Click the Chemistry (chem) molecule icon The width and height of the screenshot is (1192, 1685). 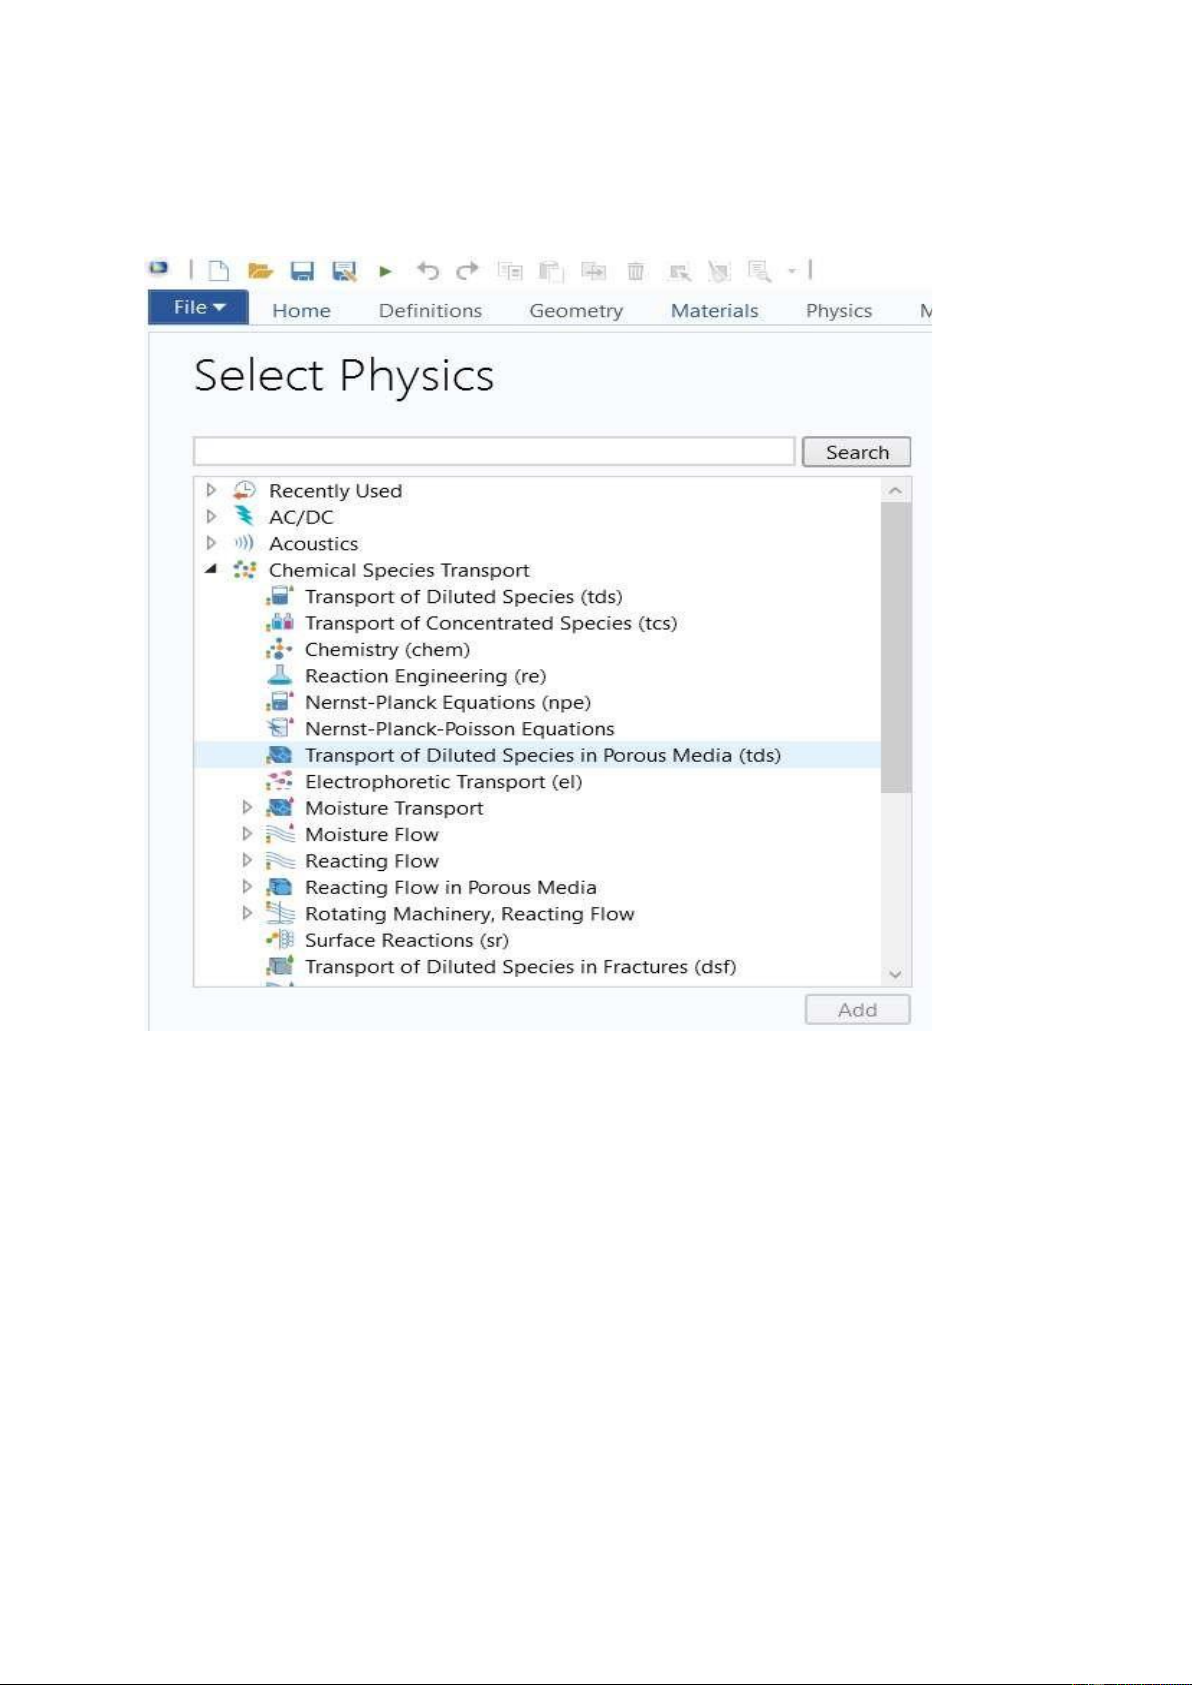coord(280,650)
